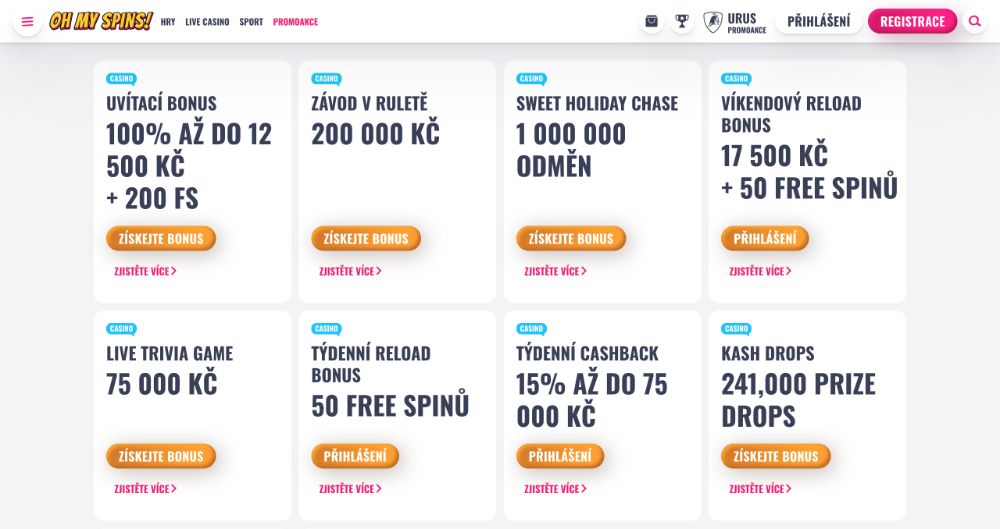Open the Live Casino menu item
The width and height of the screenshot is (1000, 529).
pos(207,22)
